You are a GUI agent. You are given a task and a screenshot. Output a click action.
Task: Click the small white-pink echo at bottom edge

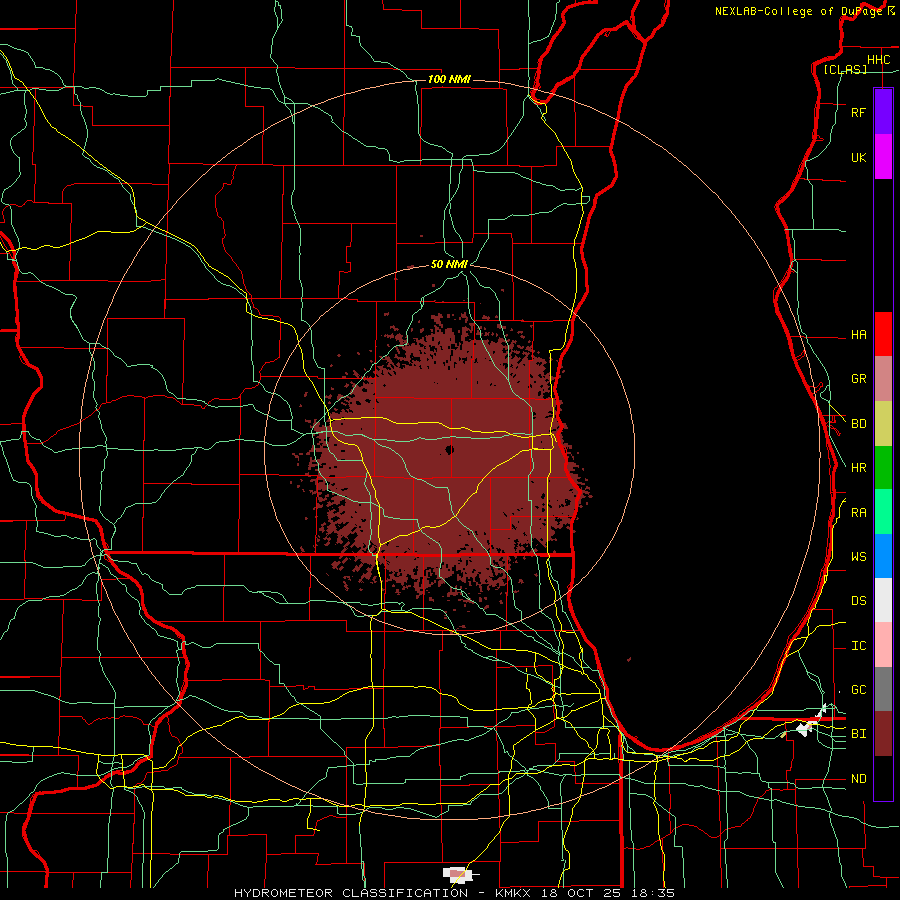point(458,875)
